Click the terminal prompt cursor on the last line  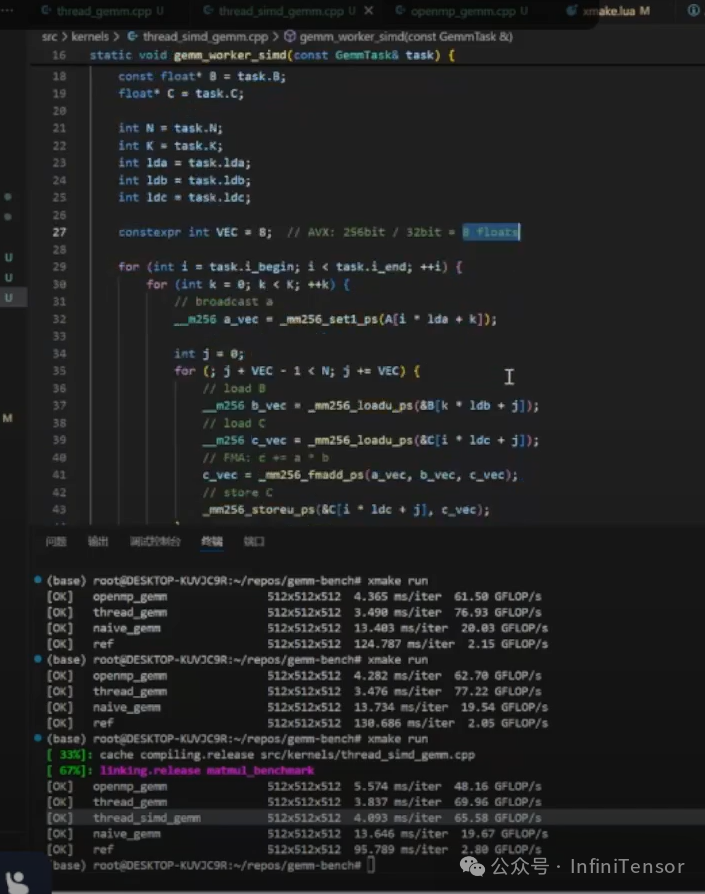click(x=371, y=865)
